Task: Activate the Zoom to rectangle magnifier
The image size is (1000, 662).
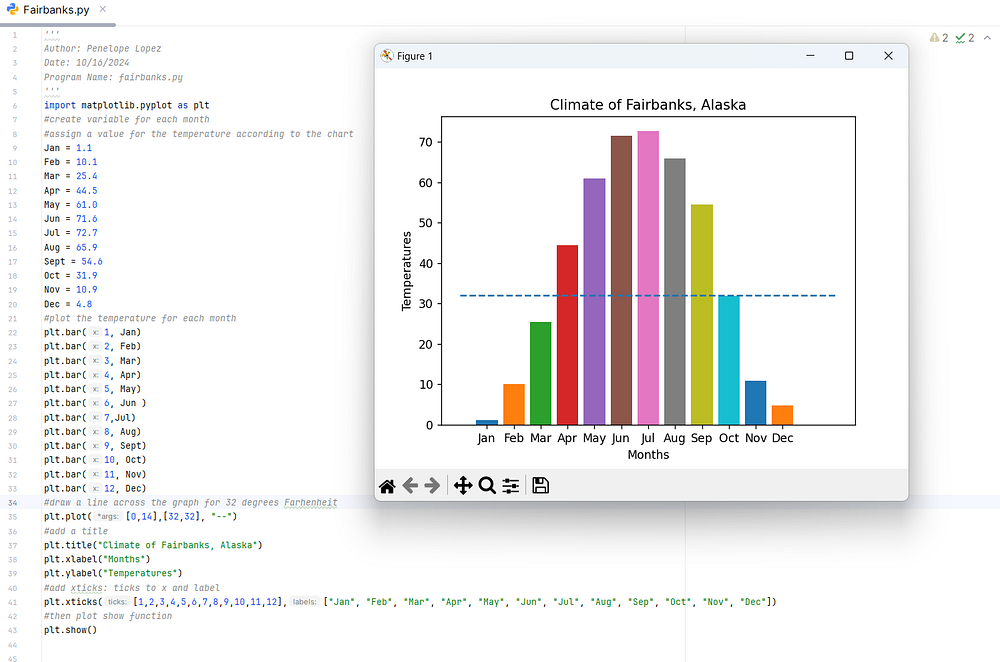Action: [487, 486]
